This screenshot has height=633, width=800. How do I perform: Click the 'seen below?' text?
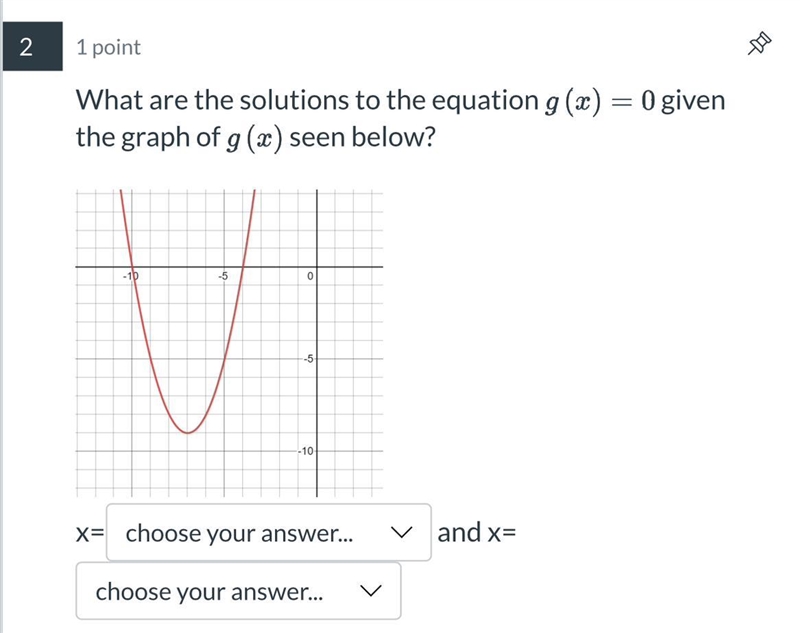click(362, 137)
